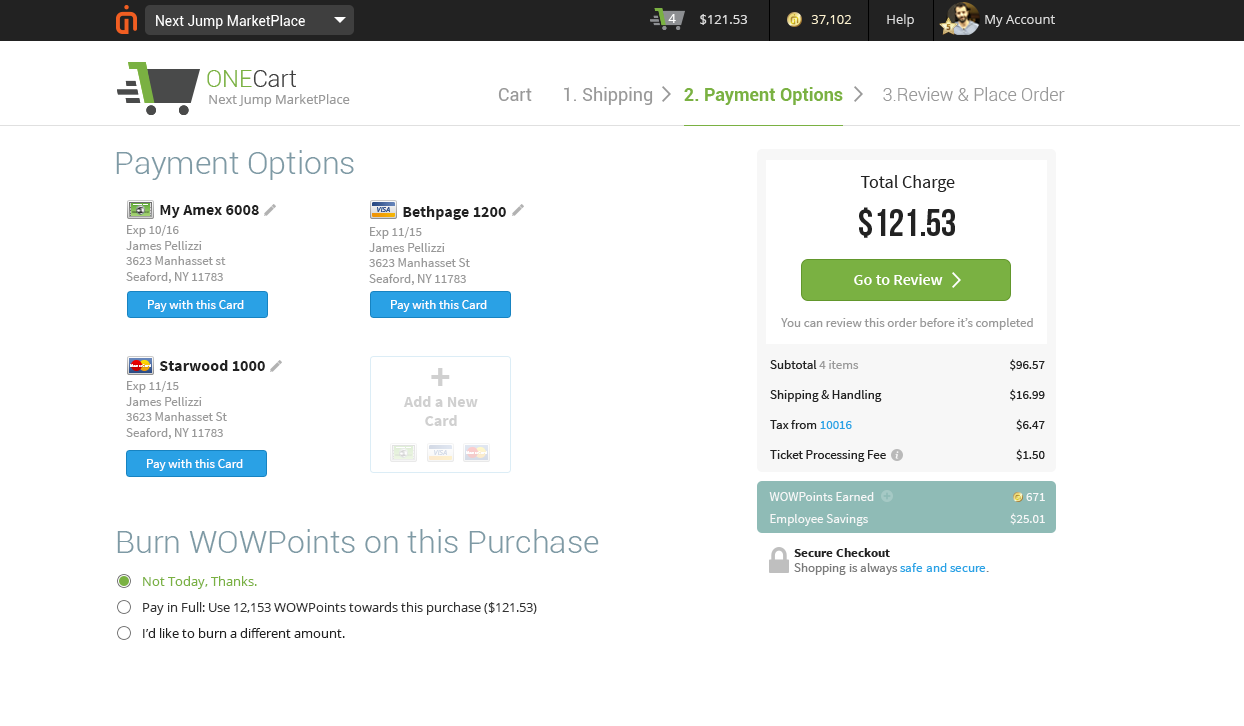Image resolution: width=1244 pixels, height=726 pixels.
Task: Edit Starwood 1000 card with pencil icon
Action: [276, 365]
